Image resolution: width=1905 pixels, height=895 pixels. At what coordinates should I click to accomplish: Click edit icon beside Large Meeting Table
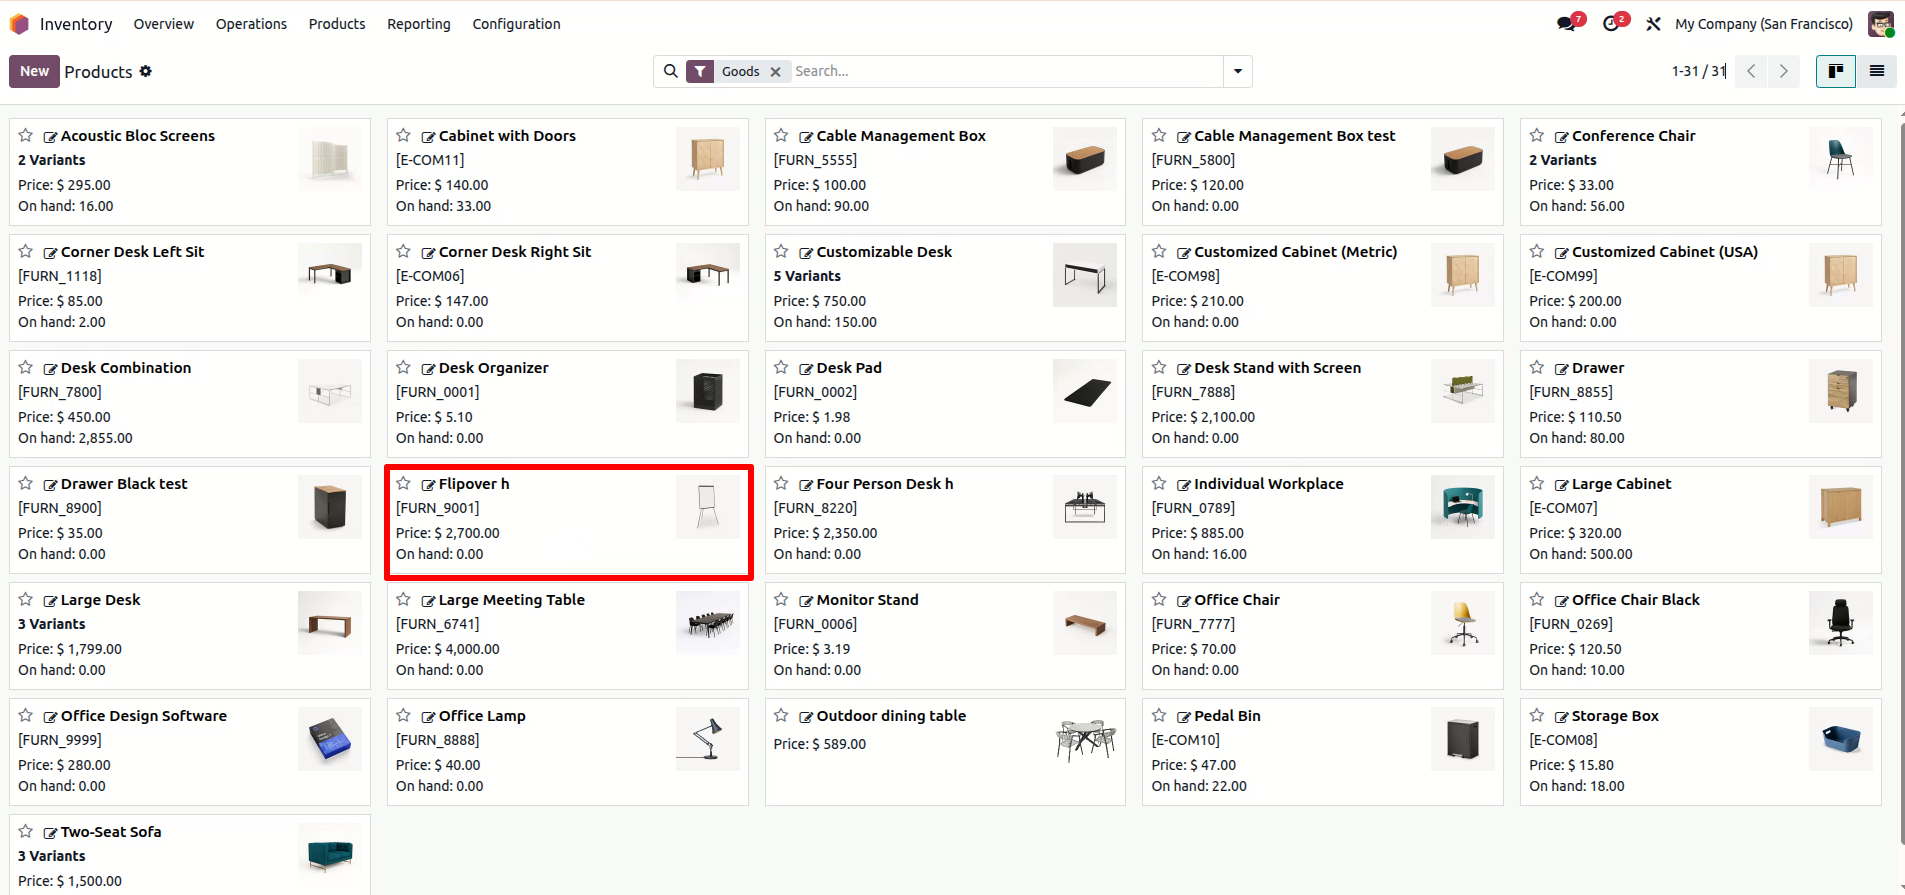tap(428, 601)
